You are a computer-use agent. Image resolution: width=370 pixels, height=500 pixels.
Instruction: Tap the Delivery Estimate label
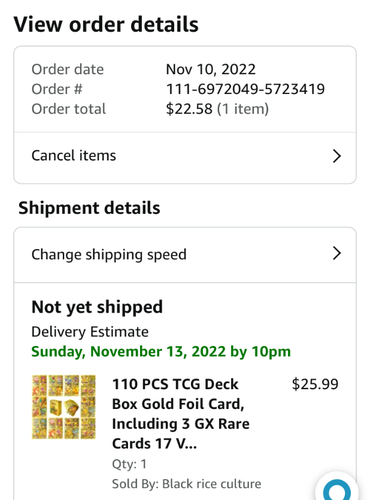point(90,332)
